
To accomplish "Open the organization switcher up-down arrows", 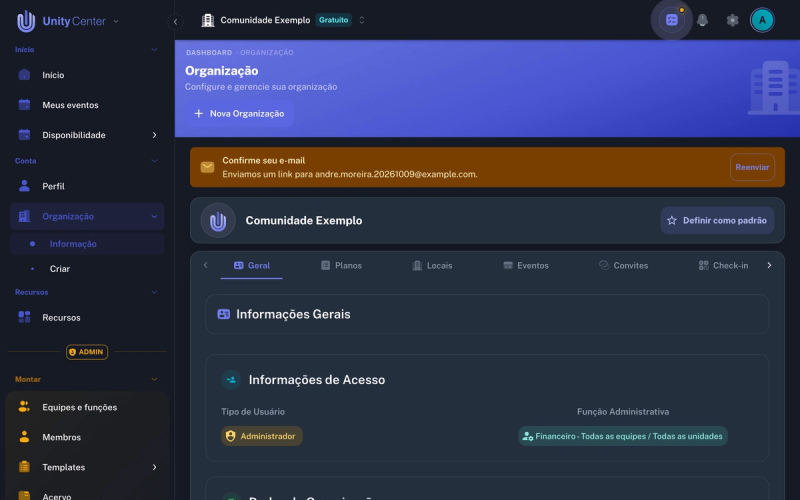I will tap(362, 20).
